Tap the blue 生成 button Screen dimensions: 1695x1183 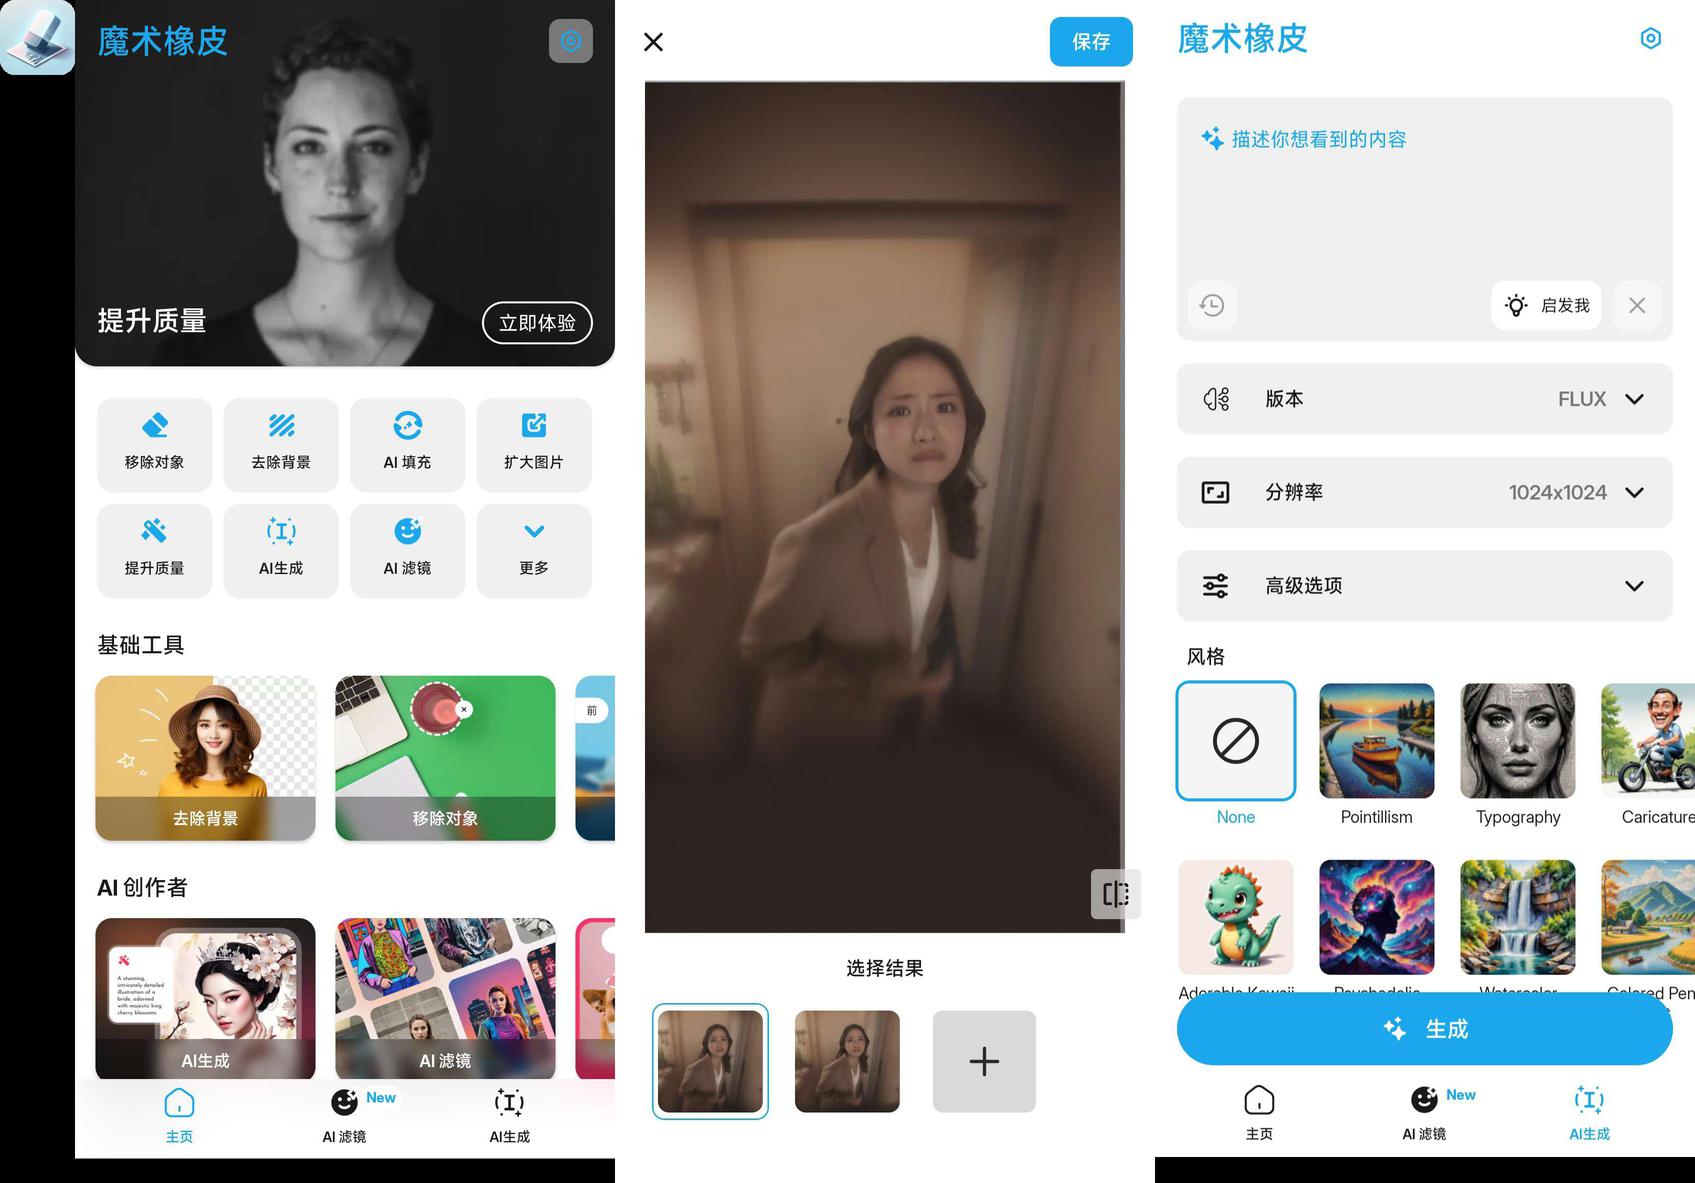click(1424, 1029)
